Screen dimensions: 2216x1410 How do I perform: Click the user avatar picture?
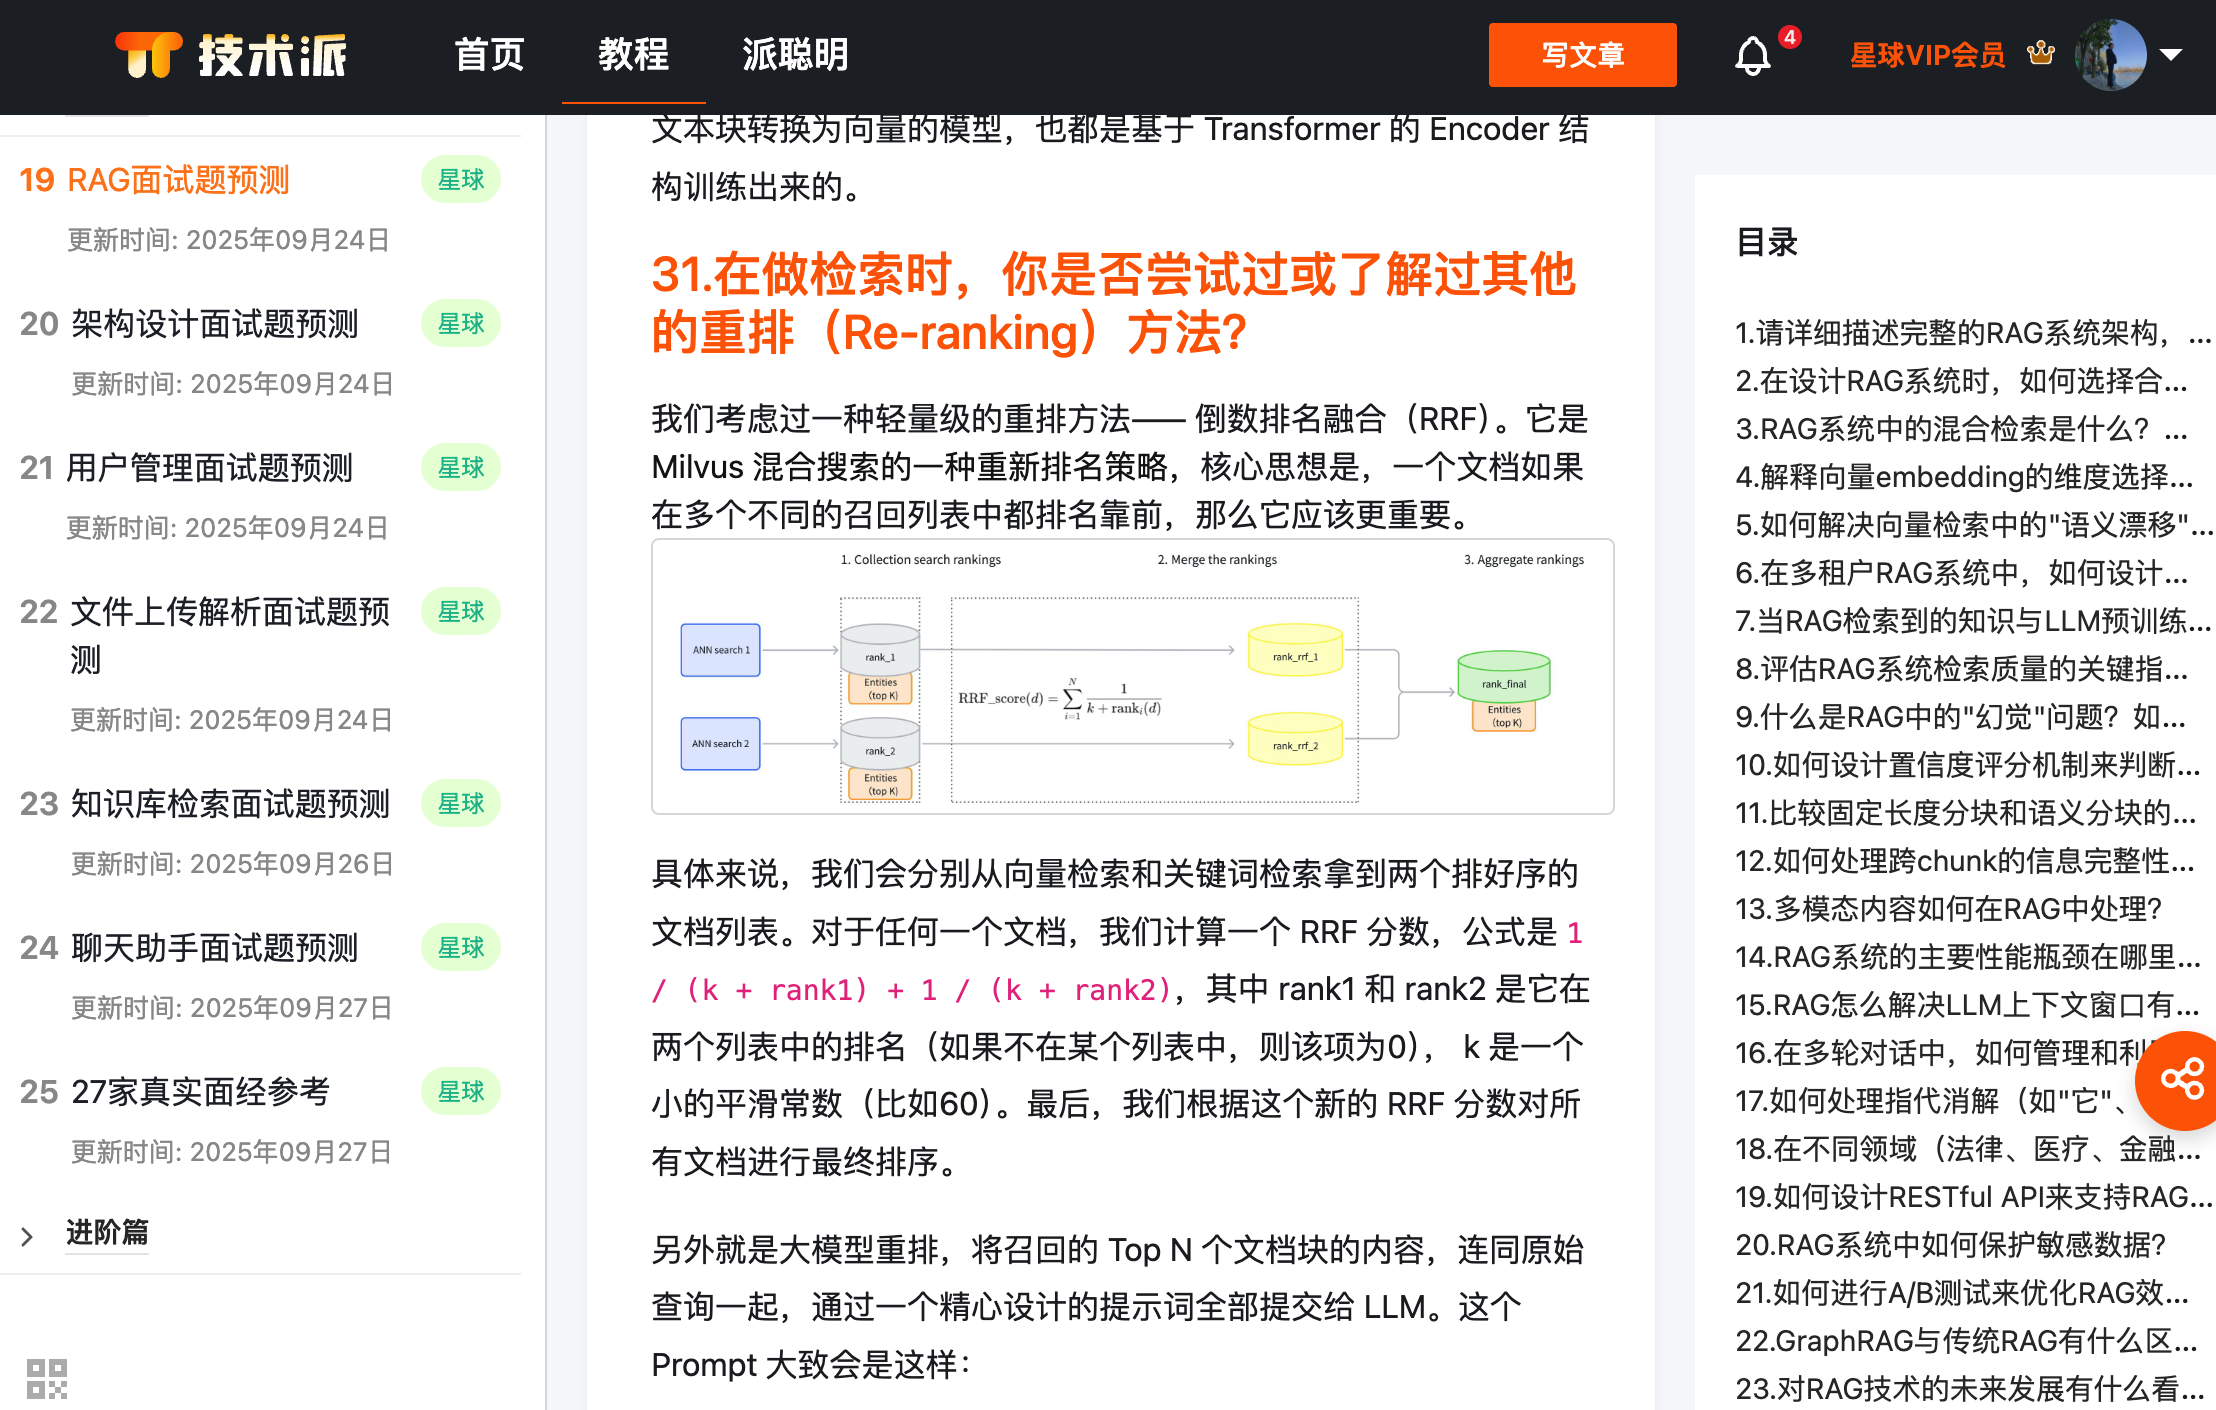pyautogui.click(x=2110, y=55)
